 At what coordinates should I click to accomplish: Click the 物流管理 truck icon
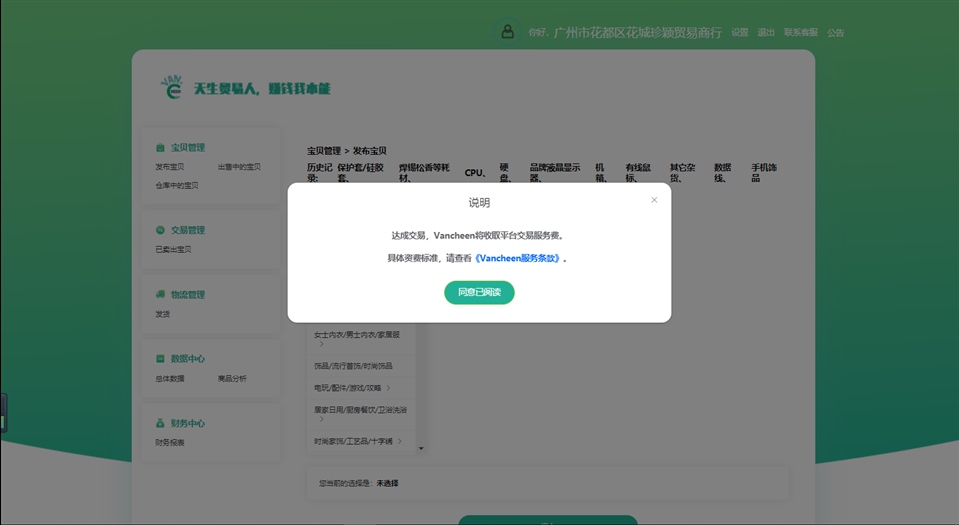pos(160,294)
